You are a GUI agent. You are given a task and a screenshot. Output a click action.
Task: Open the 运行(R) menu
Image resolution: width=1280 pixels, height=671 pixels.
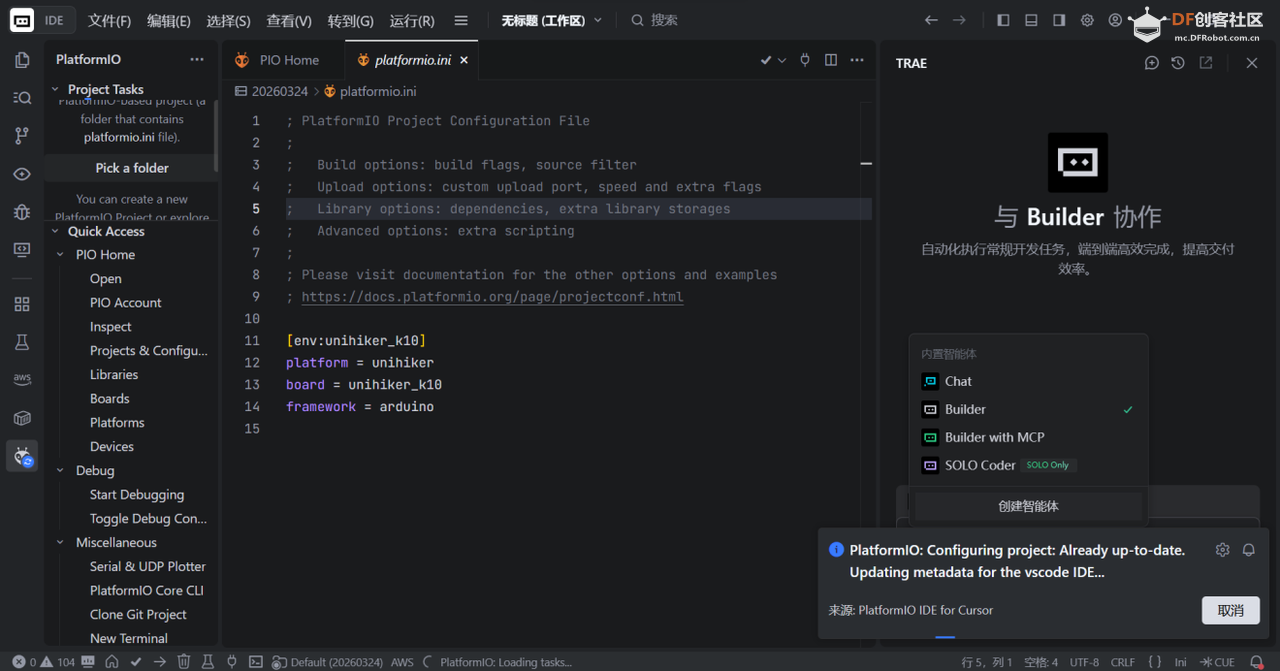411,20
